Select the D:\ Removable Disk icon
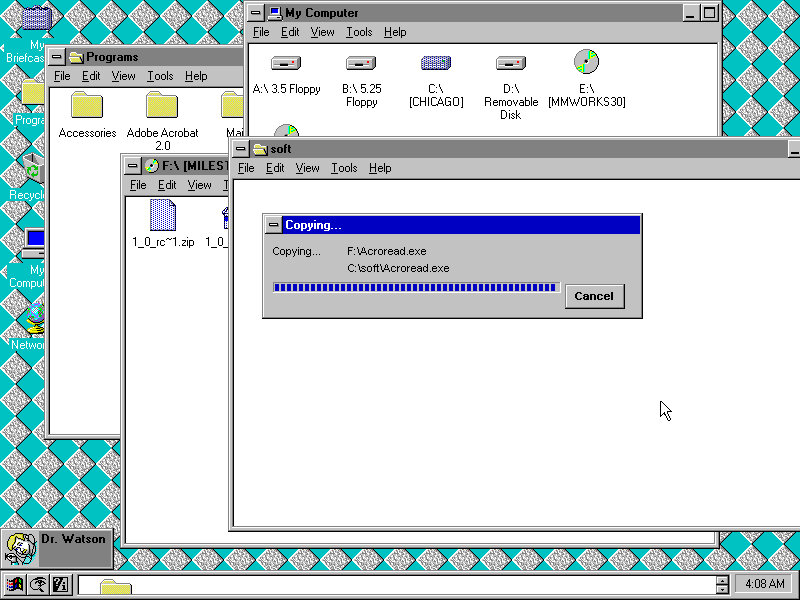The width and height of the screenshot is (800, 600). [511, 64]
